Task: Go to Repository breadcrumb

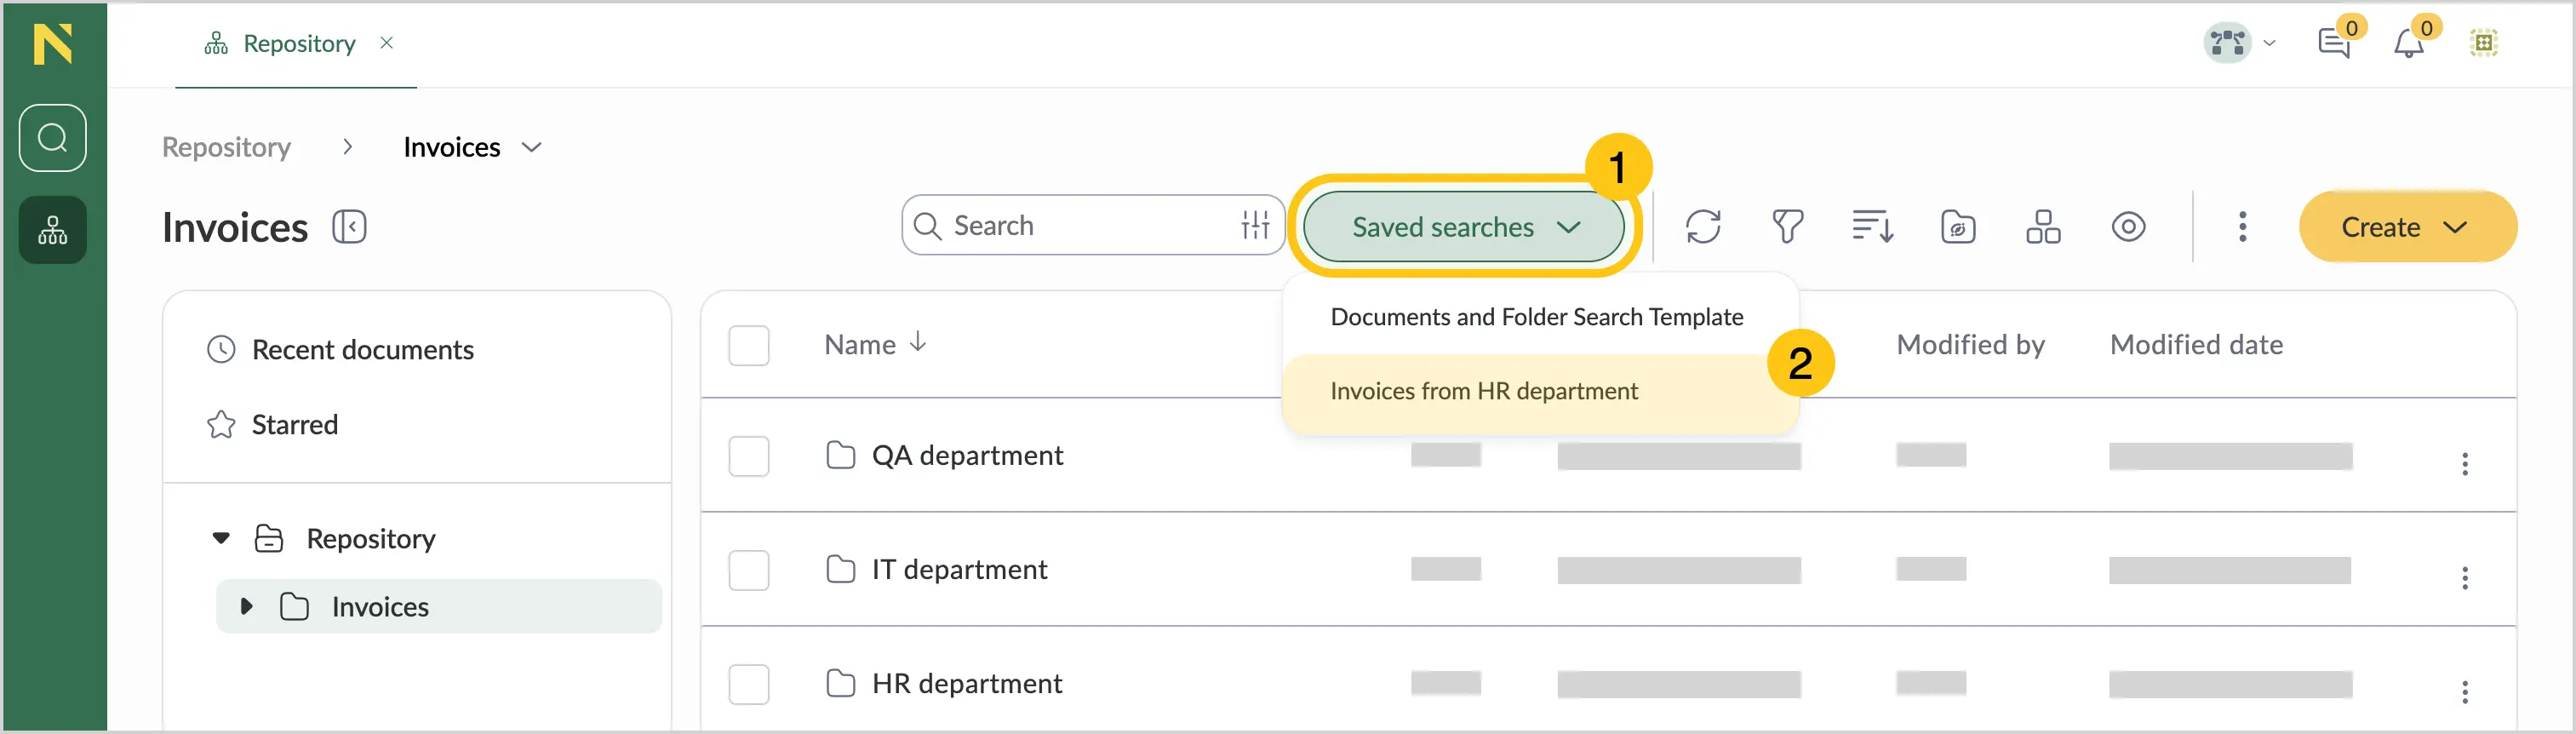Action: (227, 148)
